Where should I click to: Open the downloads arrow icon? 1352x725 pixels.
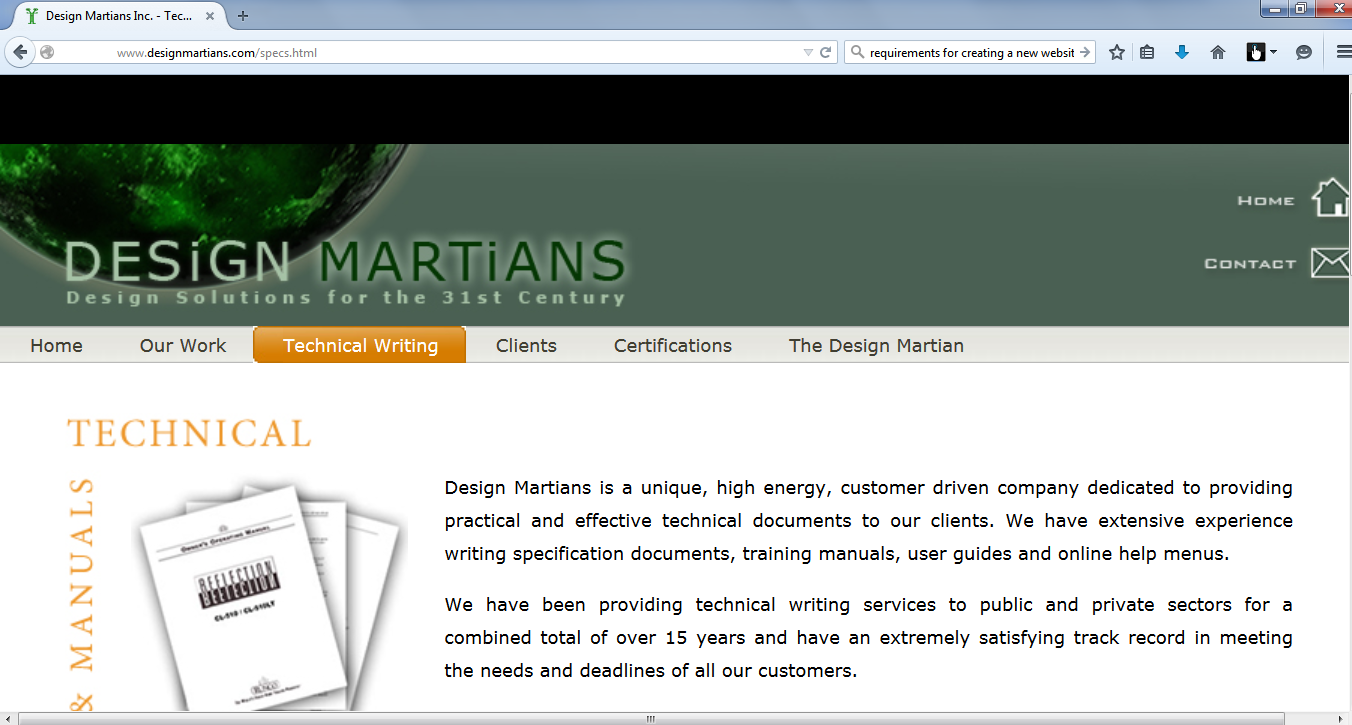pos(1182,53)
